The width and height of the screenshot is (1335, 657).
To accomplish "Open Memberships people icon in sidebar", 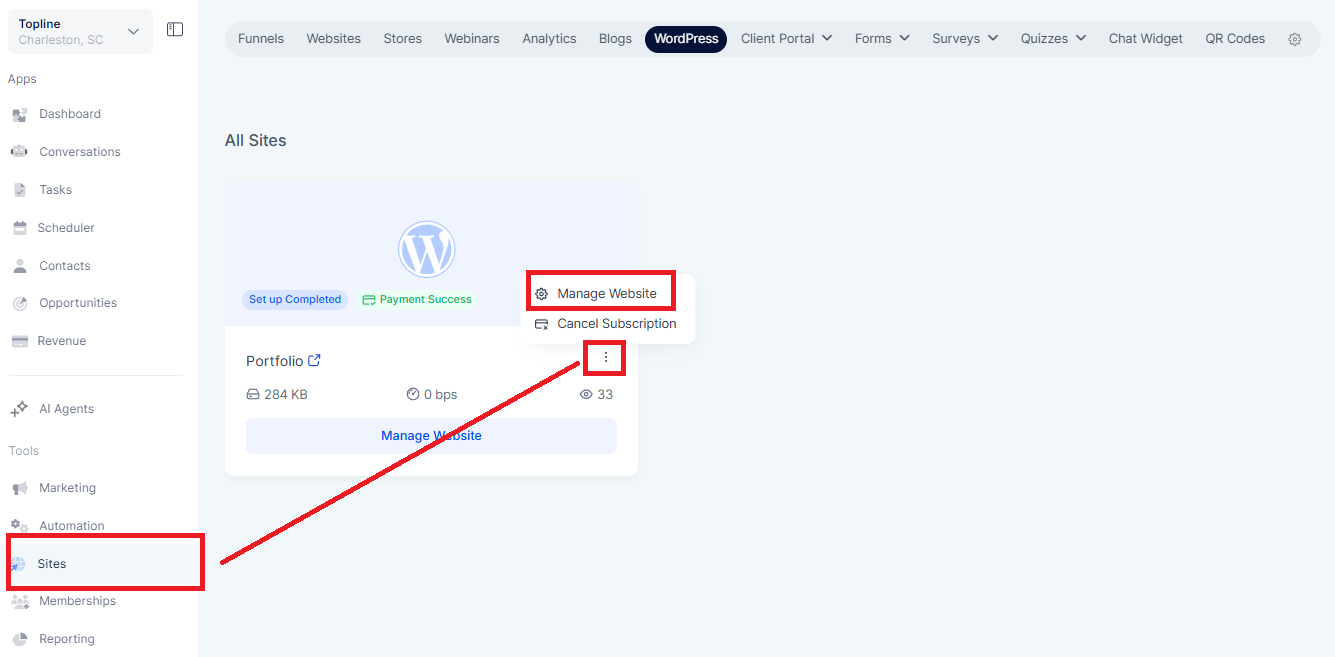I will tap(20, 601).
